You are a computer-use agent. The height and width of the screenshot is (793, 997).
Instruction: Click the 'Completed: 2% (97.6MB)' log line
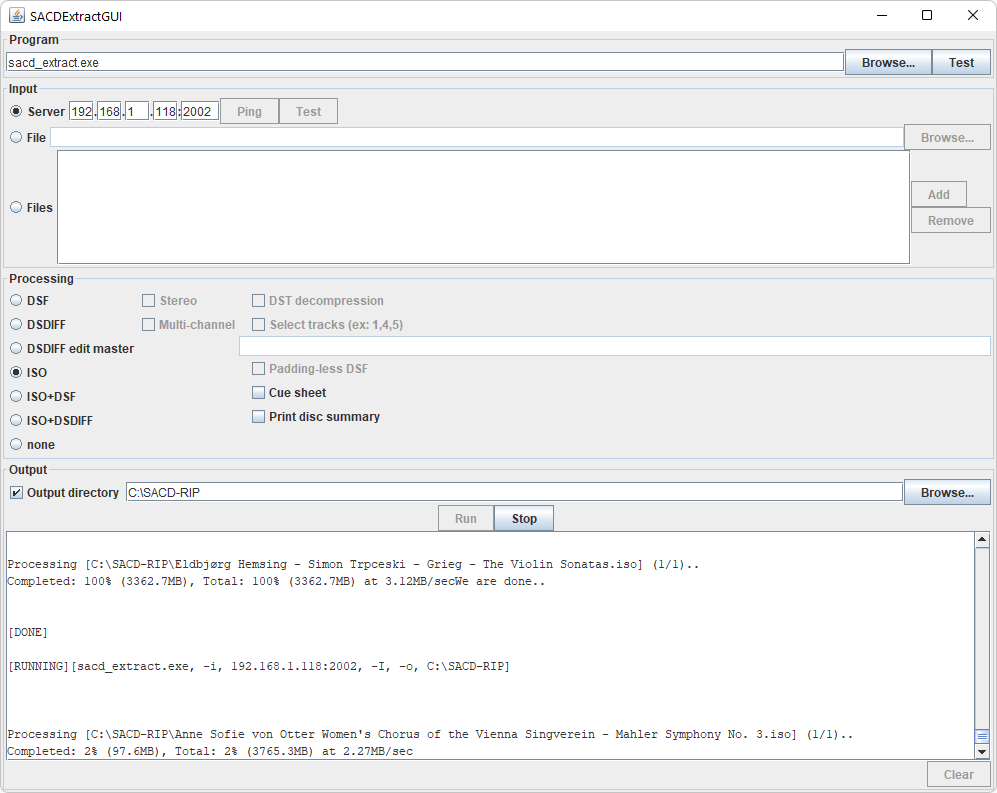pyautogui.click(x=210, y=751)
